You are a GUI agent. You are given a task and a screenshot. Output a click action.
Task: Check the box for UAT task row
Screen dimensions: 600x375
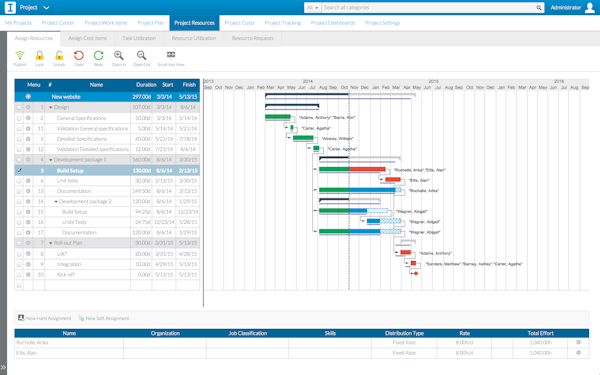pyautogui.click(x=19, y=254)
